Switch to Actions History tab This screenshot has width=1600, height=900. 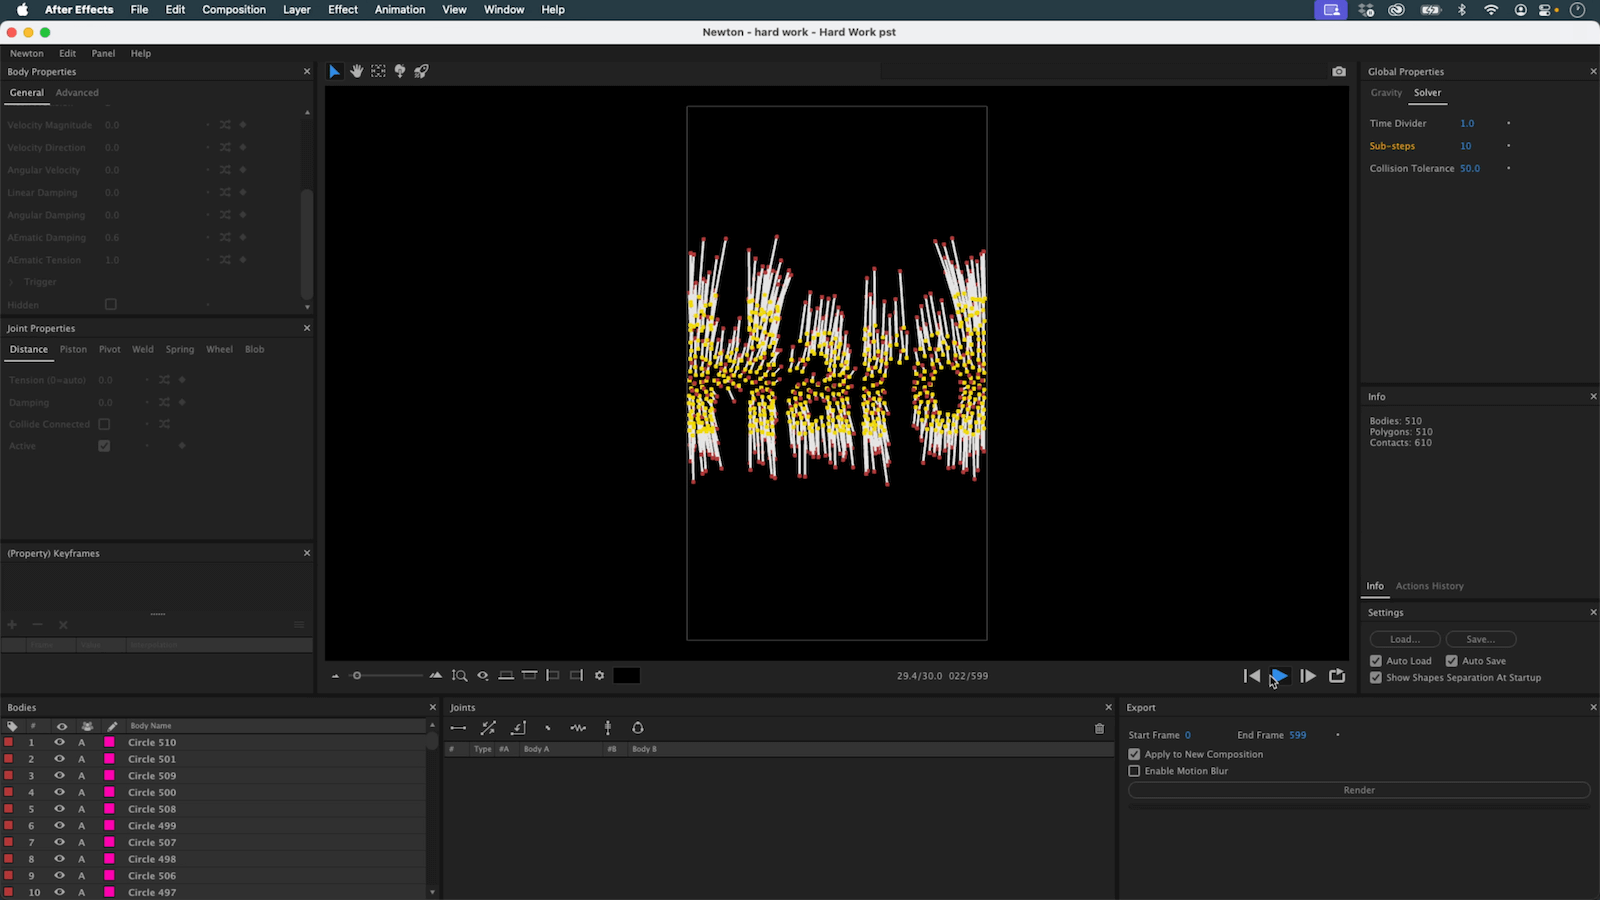click(1429, 586)
